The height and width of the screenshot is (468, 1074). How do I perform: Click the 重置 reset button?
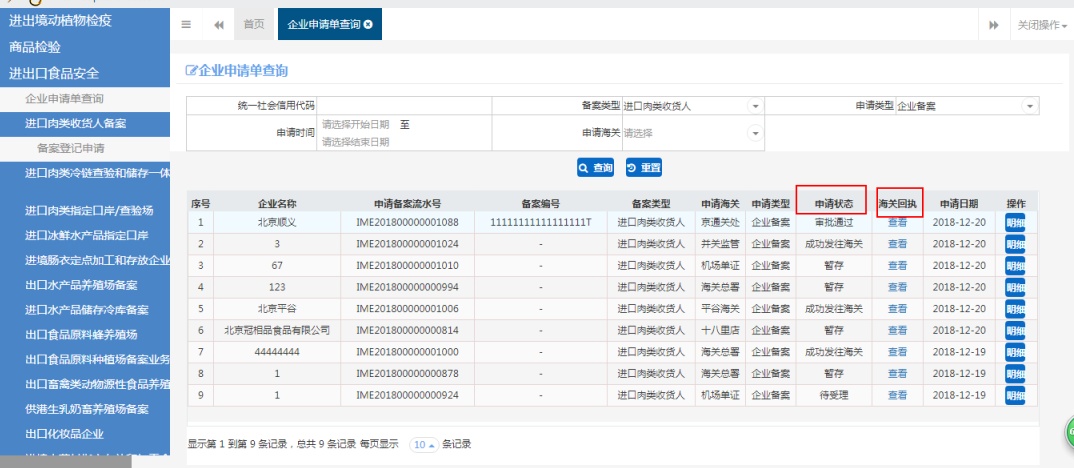(644, 168)
